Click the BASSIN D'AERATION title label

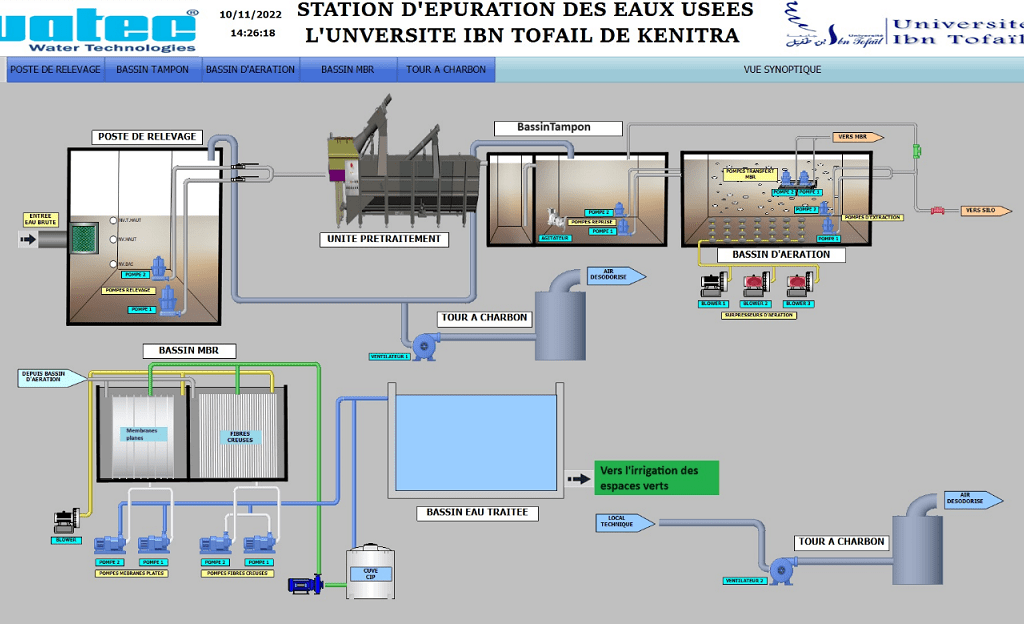(x=781, y=255)
